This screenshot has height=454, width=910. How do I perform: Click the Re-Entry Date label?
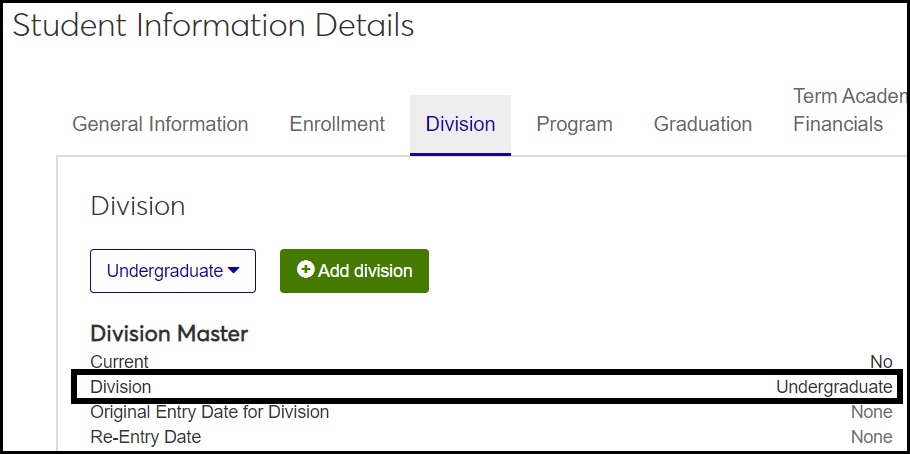pos(145,437)
